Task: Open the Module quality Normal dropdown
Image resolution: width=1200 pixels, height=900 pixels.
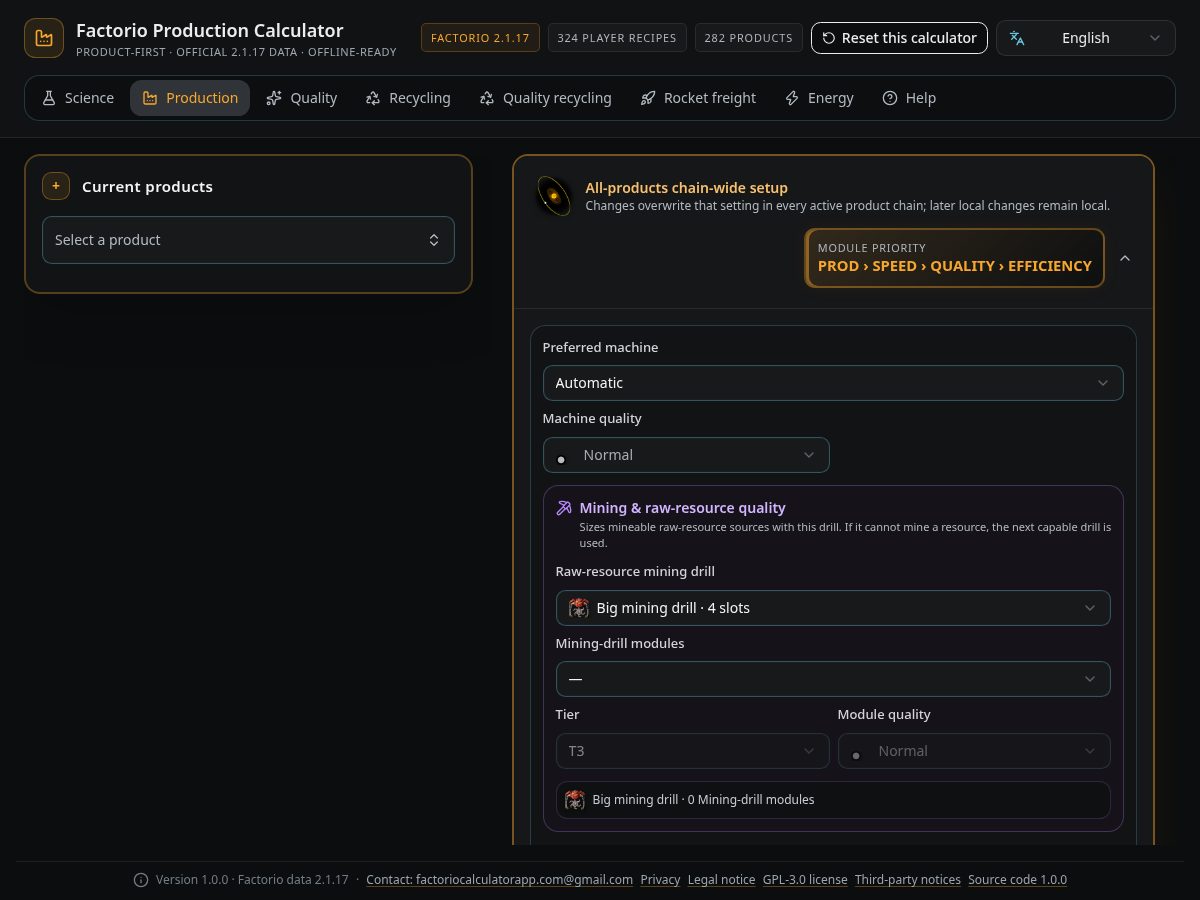Action: (x=974, y=751)
